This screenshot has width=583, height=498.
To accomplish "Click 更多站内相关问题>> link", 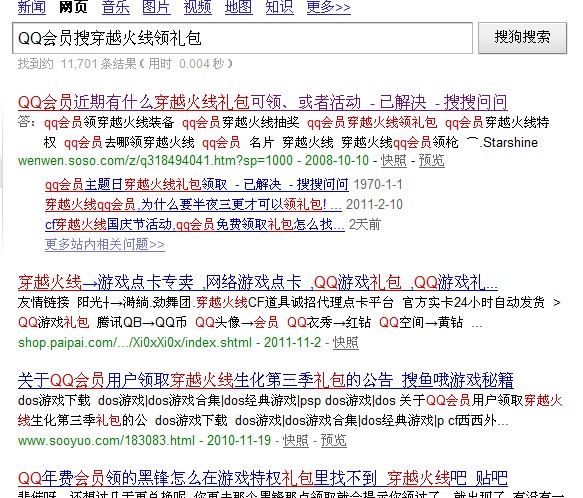I will click(105, 244).
